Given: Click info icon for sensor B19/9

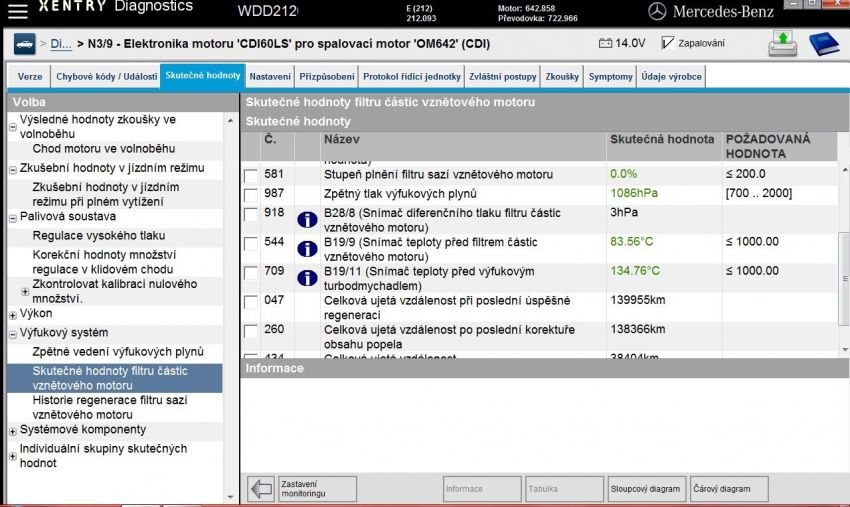Looking at the screenshot, I should pos(307,249).
